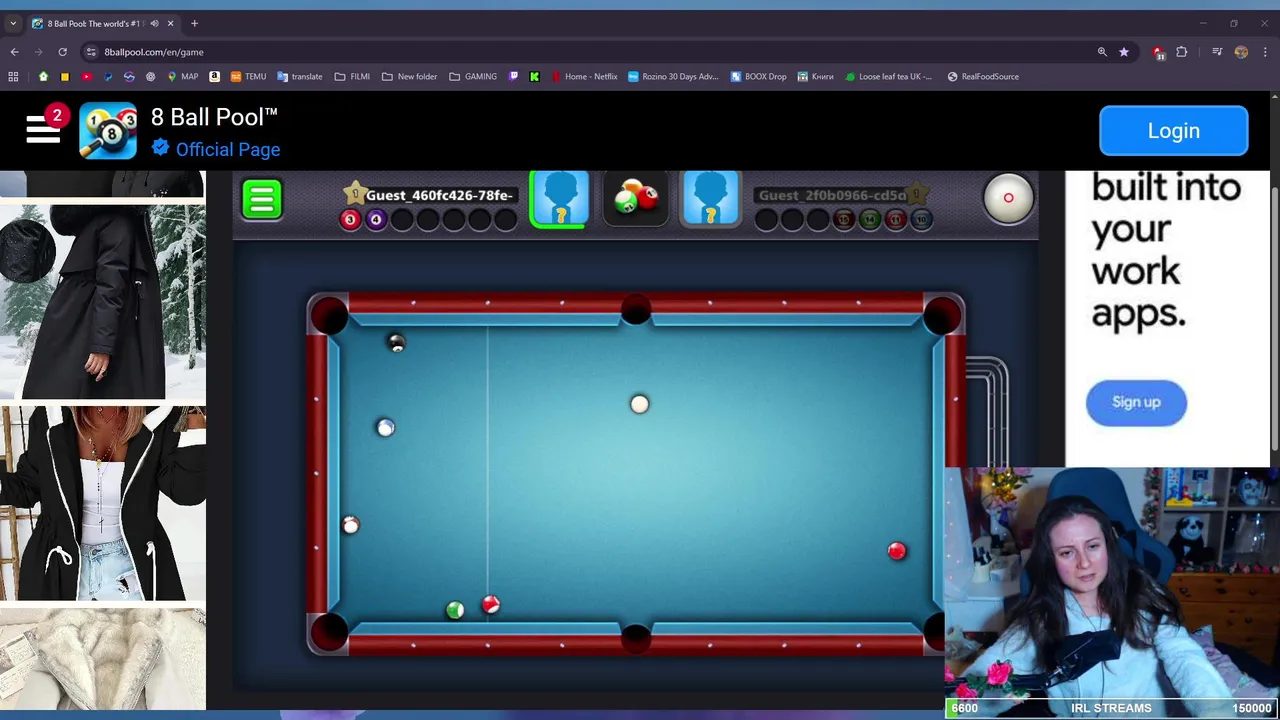Click the address bar with 8ballpool.com URL
The height and width of the screenshot is (720, 1280).
coord(590,52)
